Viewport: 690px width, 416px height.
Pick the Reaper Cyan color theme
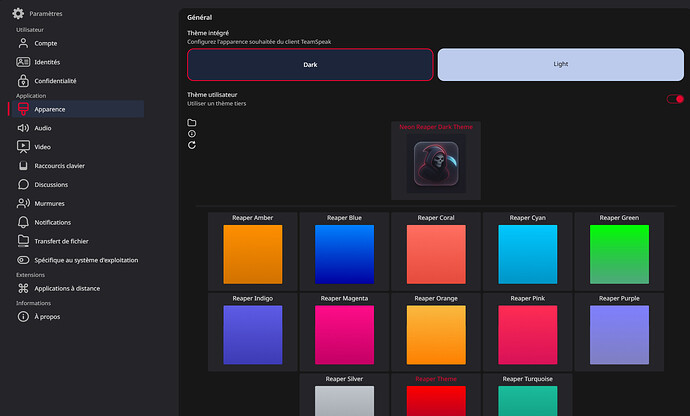click(x=527, y=254)
